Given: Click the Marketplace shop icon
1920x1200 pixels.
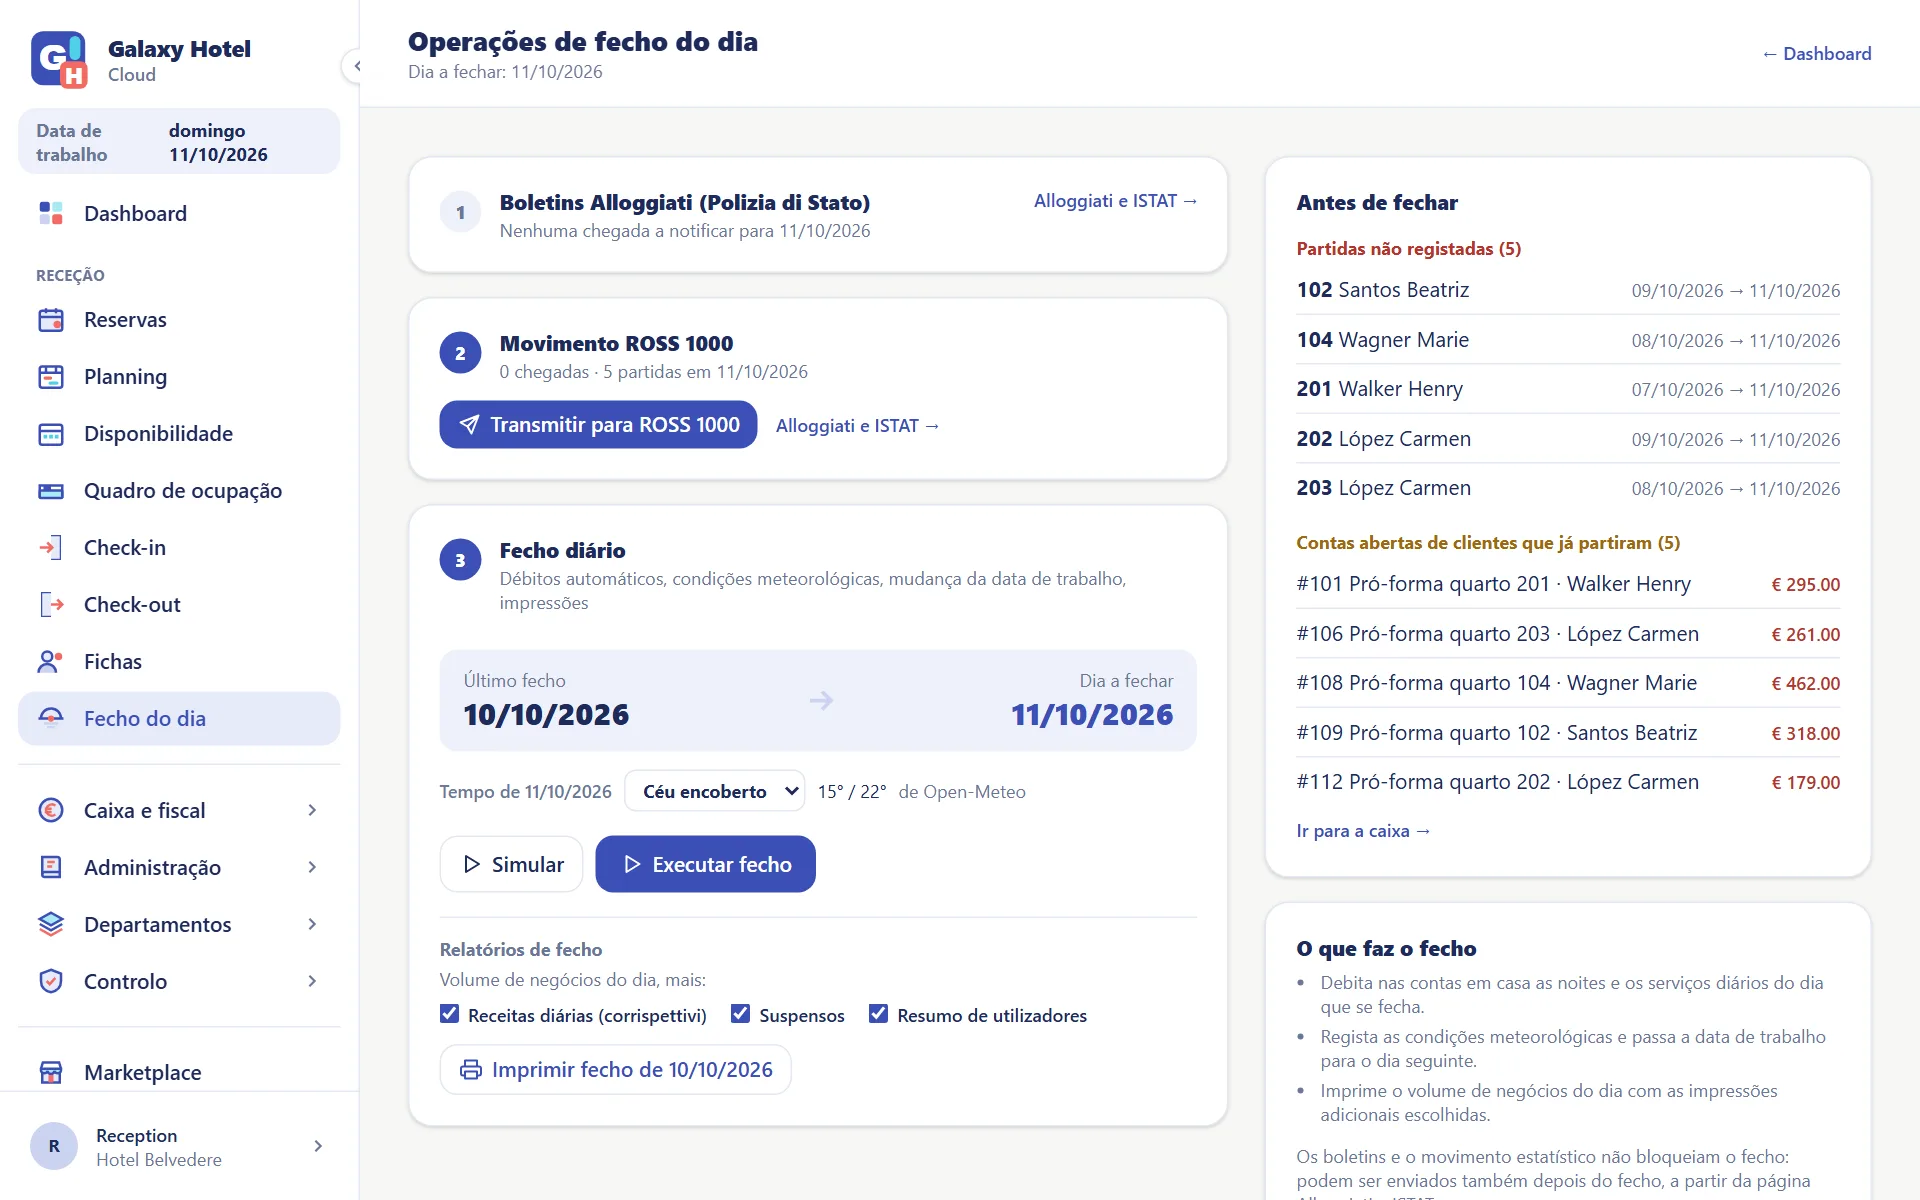Looking at the screenshot, I should pos(51,1072).
